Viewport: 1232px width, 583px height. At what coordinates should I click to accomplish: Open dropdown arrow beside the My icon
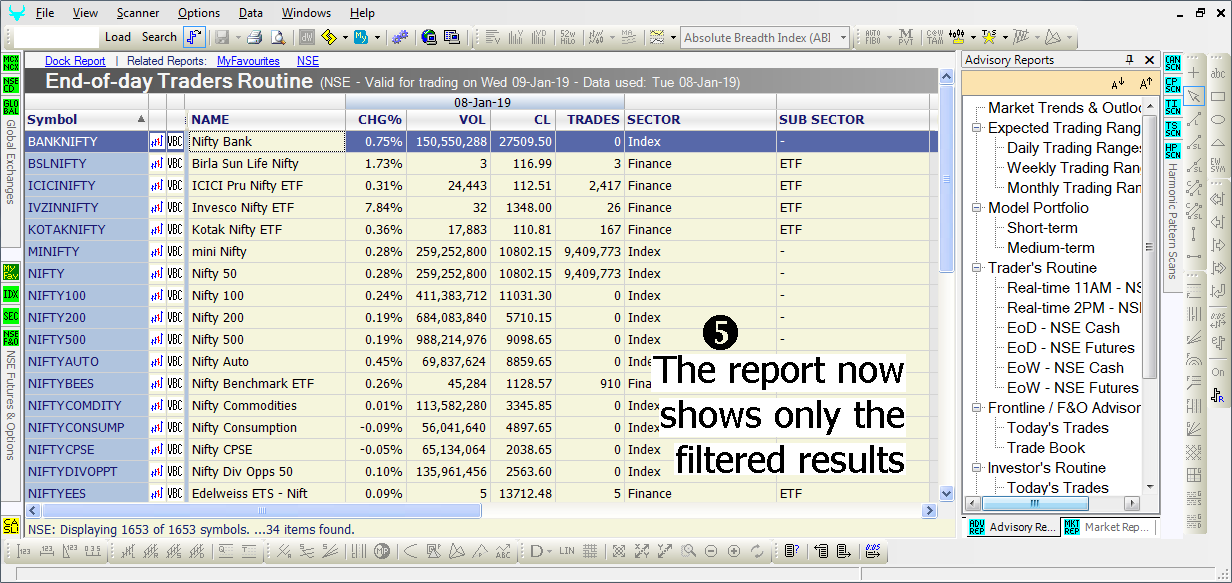point(377,38)
